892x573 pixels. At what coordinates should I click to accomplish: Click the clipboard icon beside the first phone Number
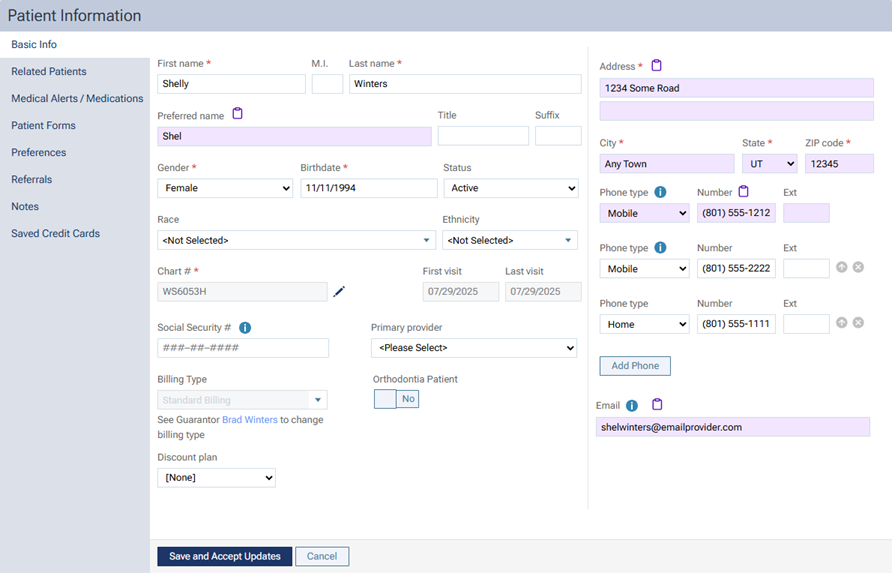coord(743,192)
